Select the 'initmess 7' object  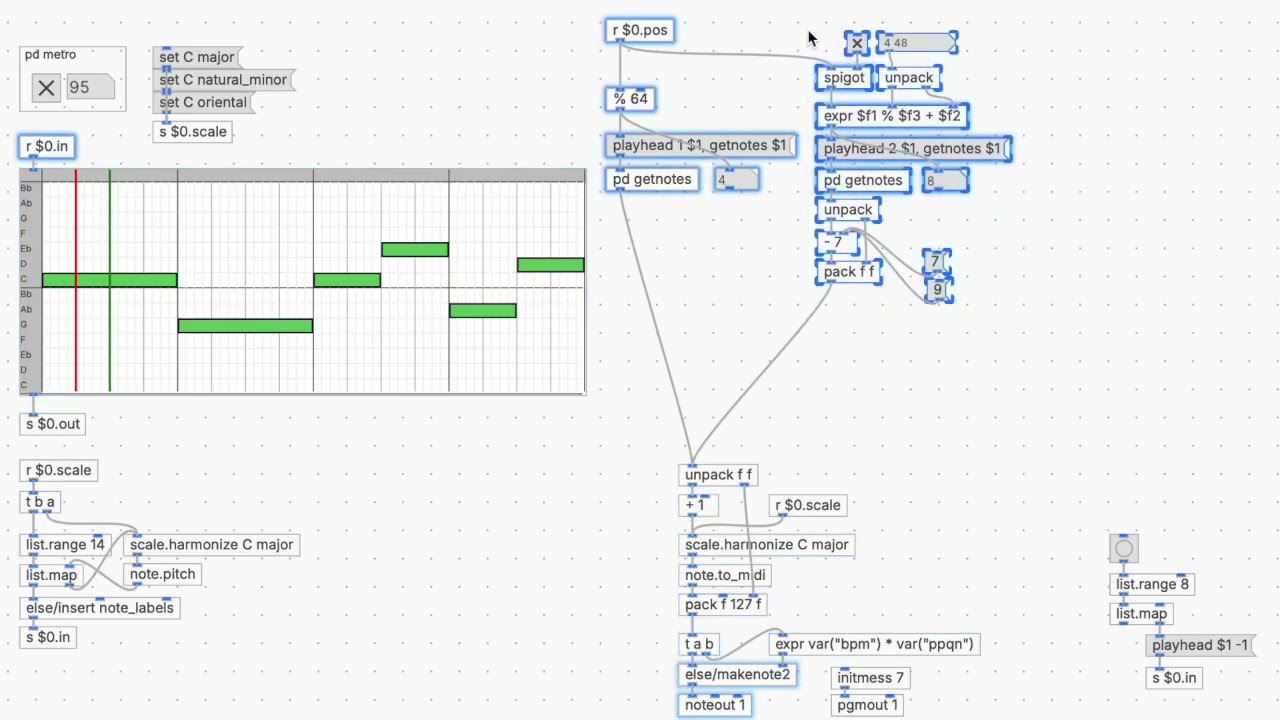point(871,678)
